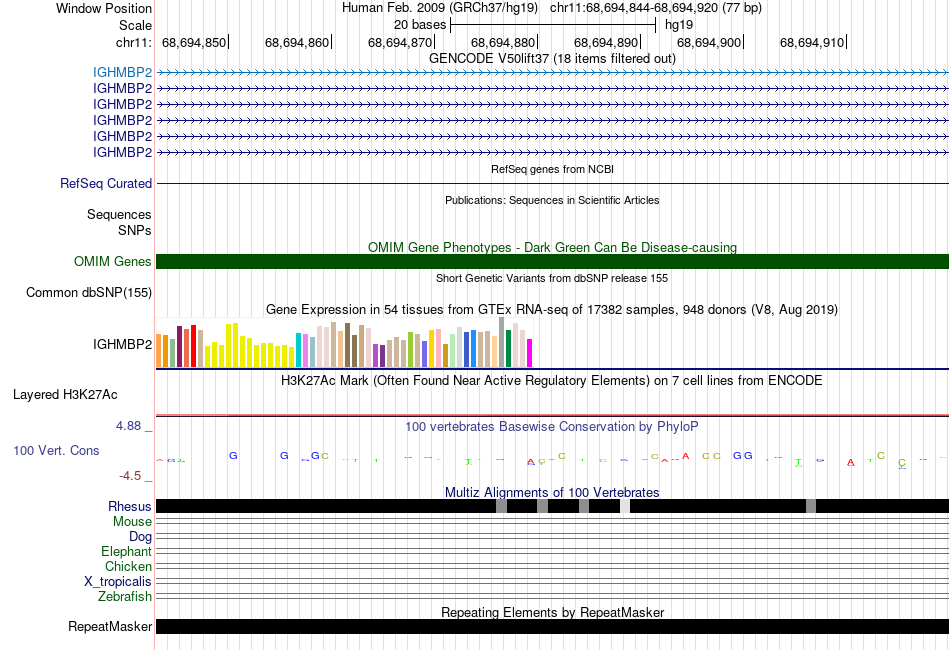Select the Zebrafish alignment label
950x650 pixels.
pyautogui.click(x=125, y=597)
